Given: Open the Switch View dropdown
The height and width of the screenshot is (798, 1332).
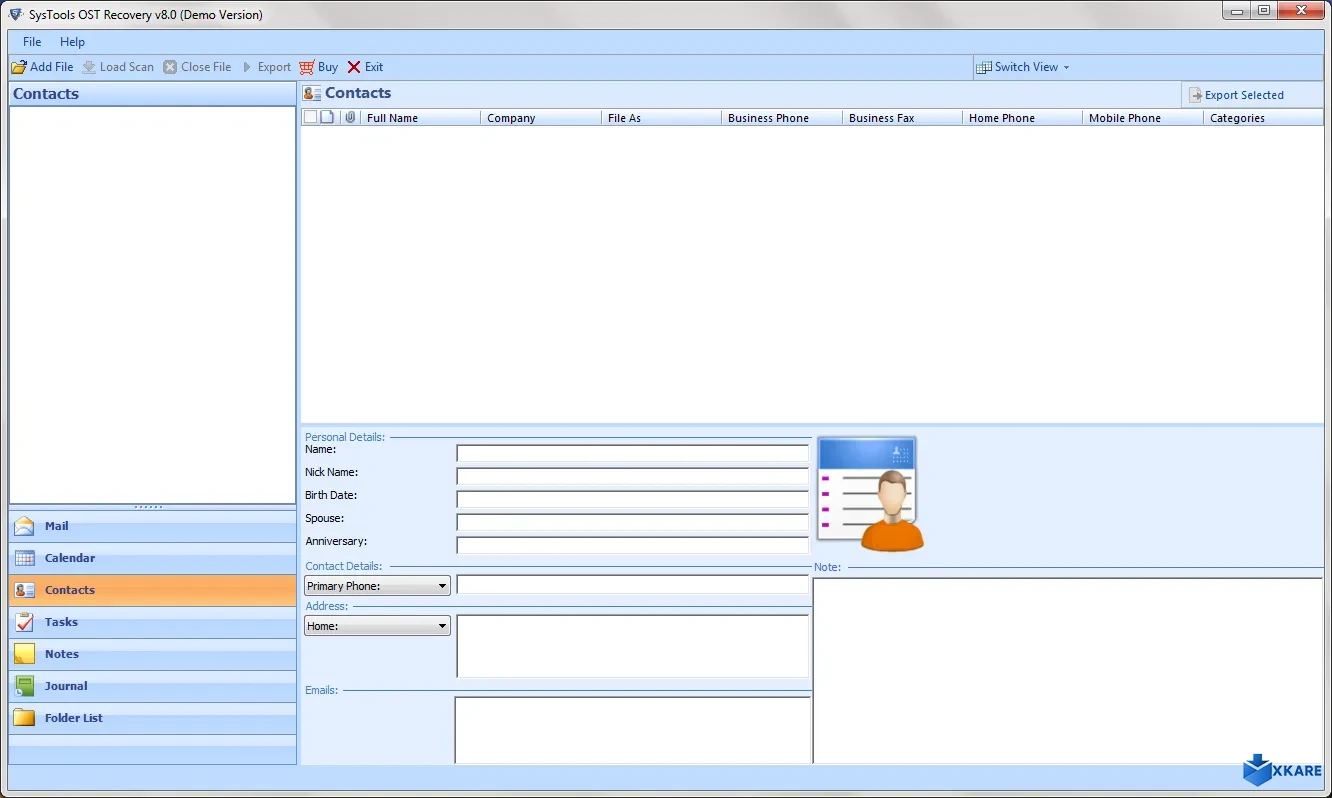Looking at the screenshot, I should 1023,67.
